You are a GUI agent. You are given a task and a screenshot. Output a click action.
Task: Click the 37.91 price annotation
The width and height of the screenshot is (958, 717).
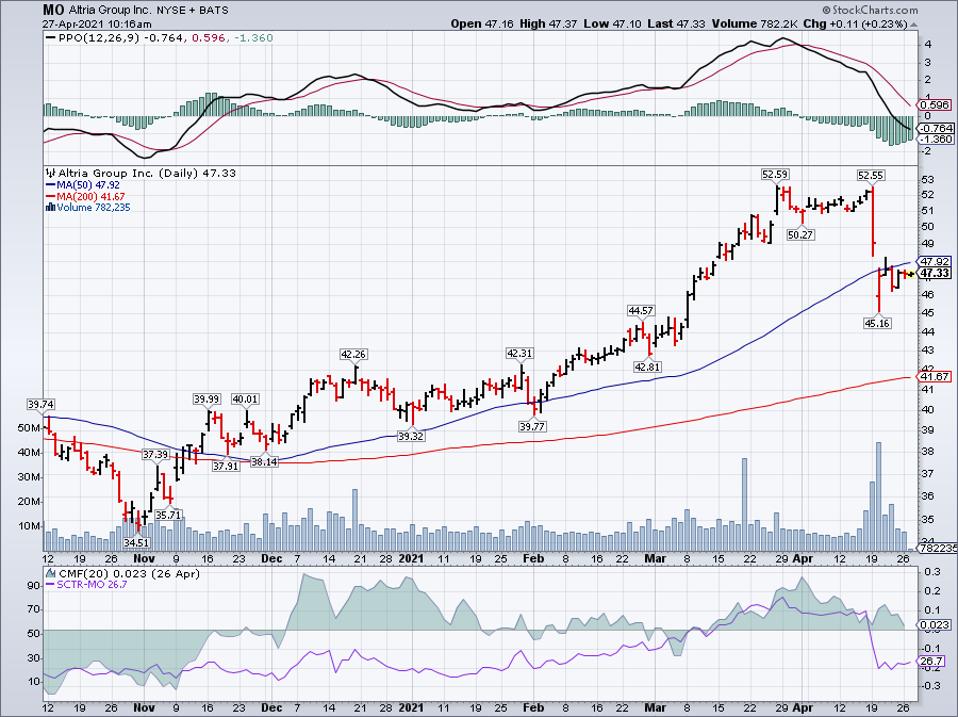[226, 466]
